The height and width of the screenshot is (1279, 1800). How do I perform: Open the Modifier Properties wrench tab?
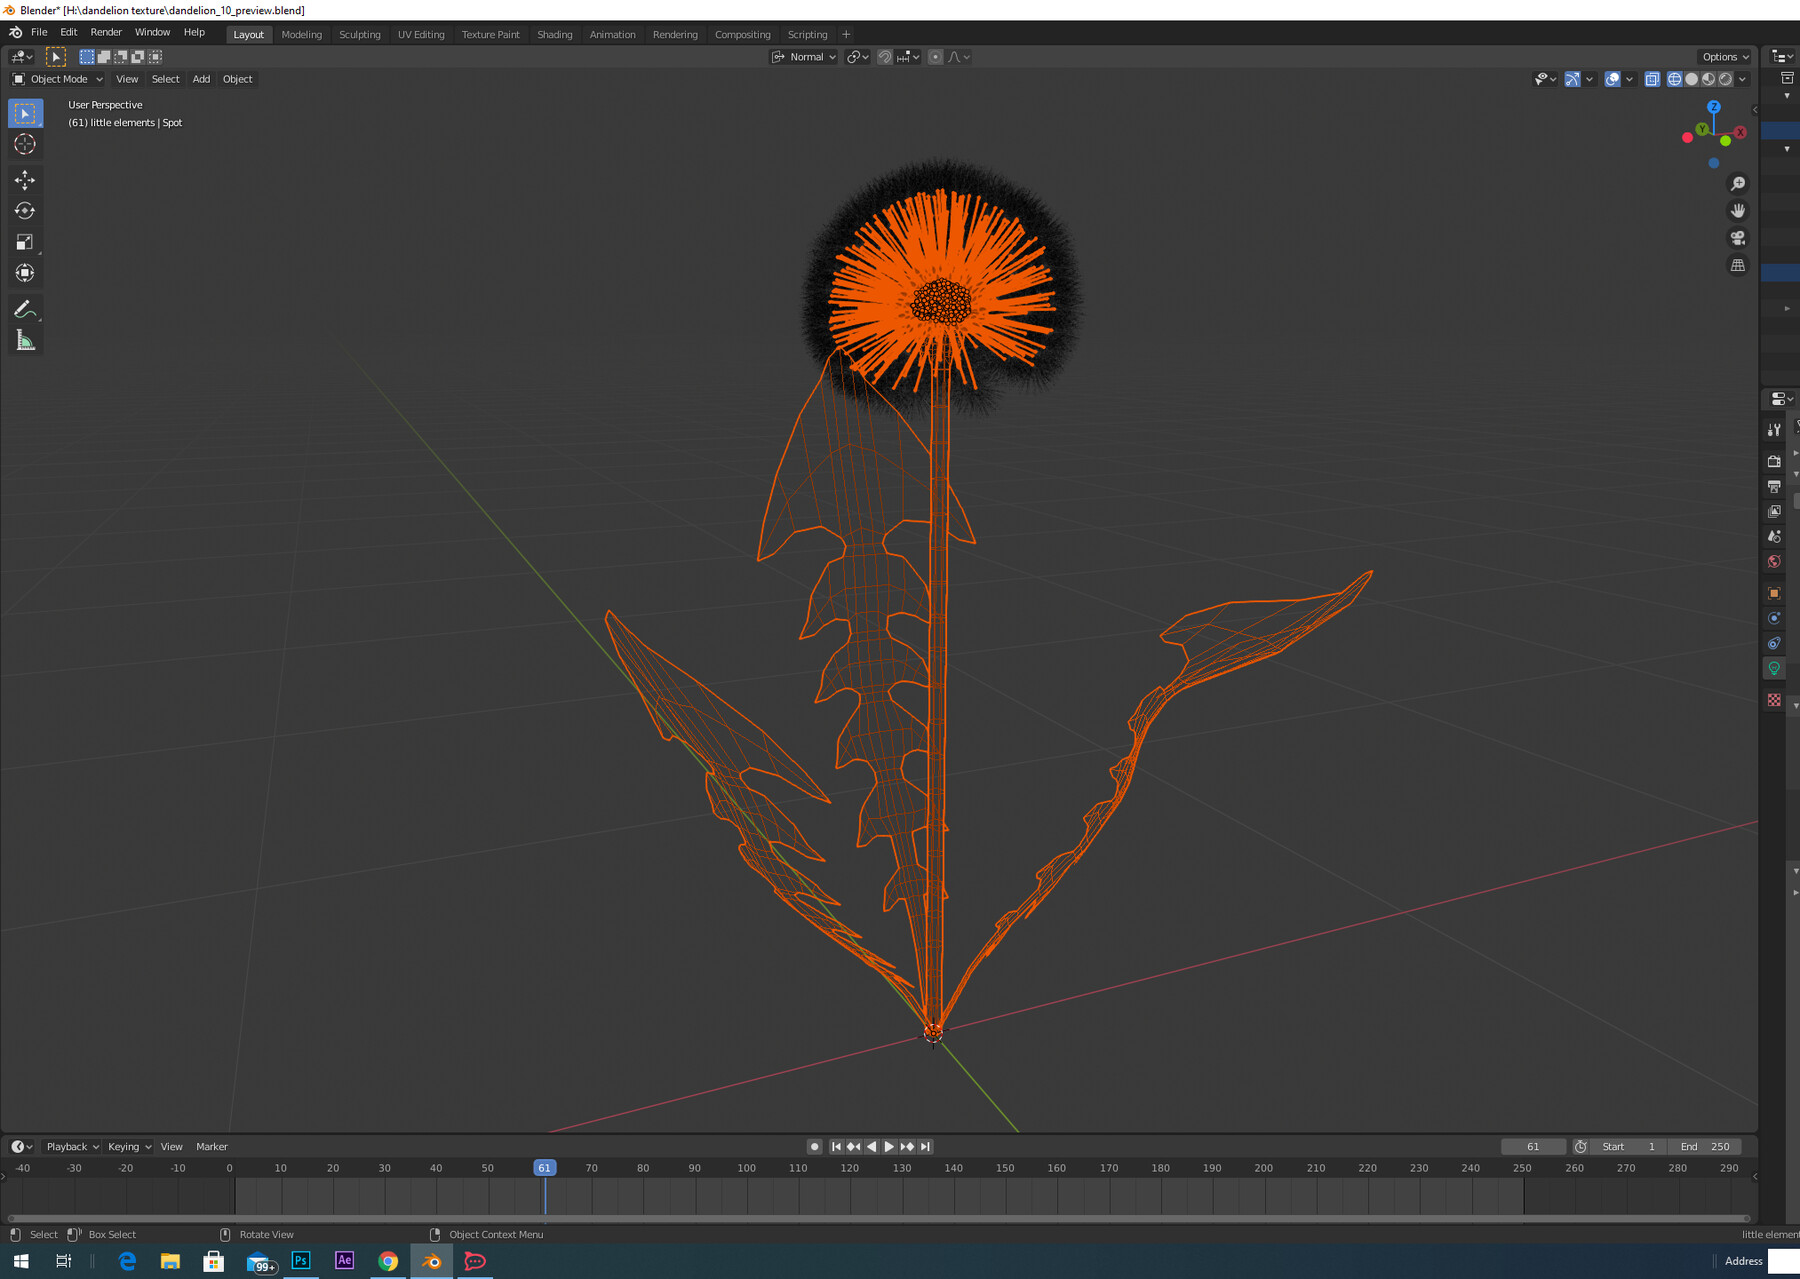1775,430
